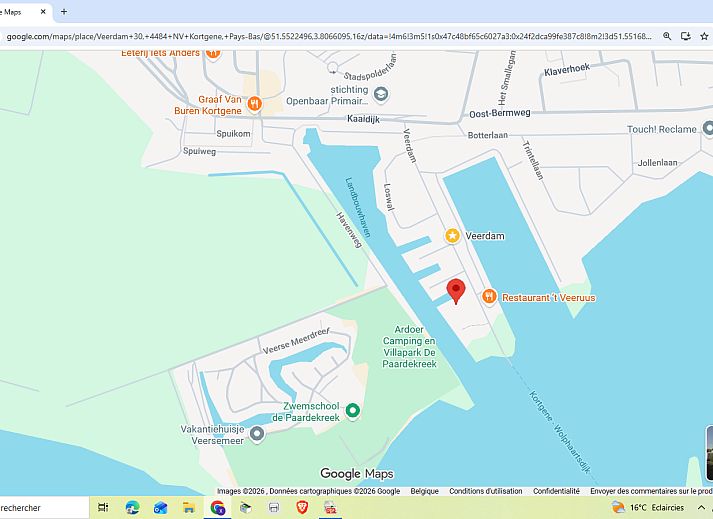Click the red location pin on the map
The height and width of the screenshot is (519, 713).
coord(456,290)
